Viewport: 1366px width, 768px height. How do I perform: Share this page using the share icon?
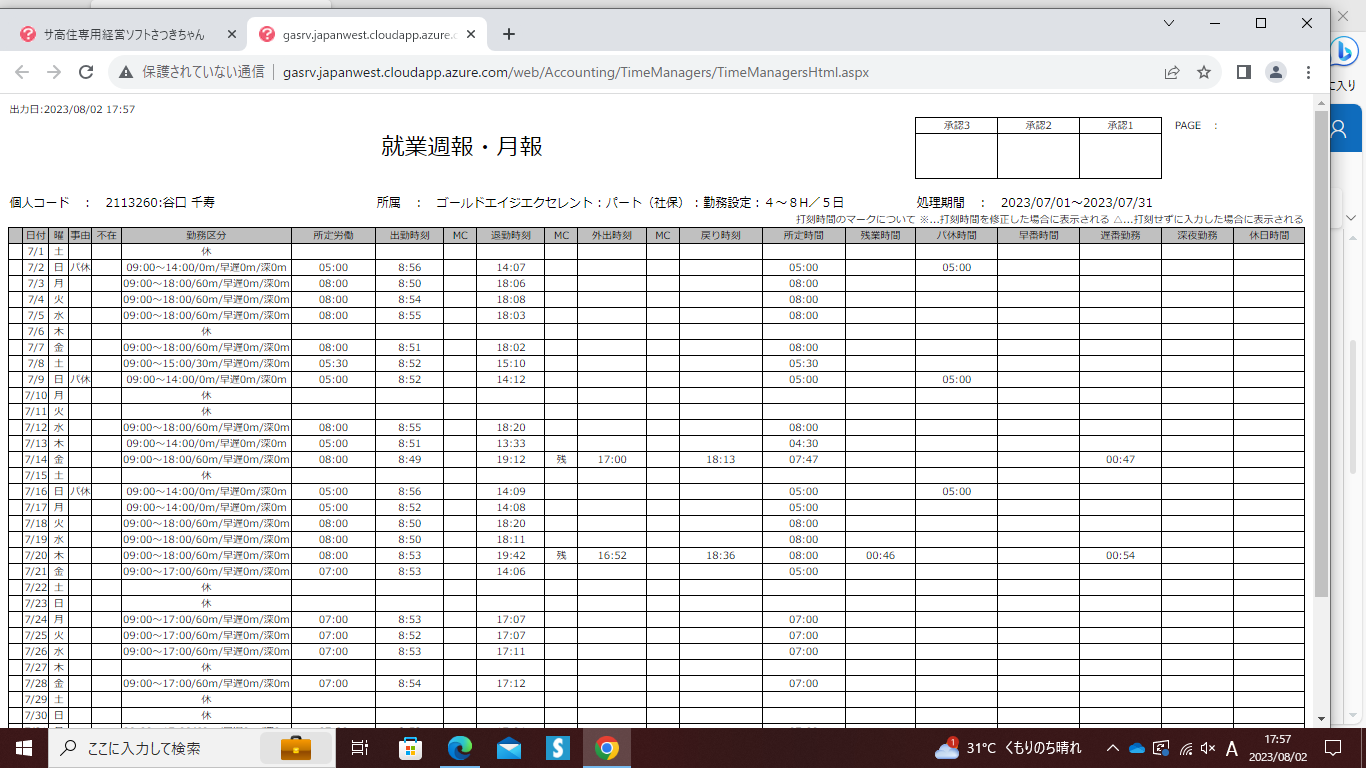[1172, 72]
